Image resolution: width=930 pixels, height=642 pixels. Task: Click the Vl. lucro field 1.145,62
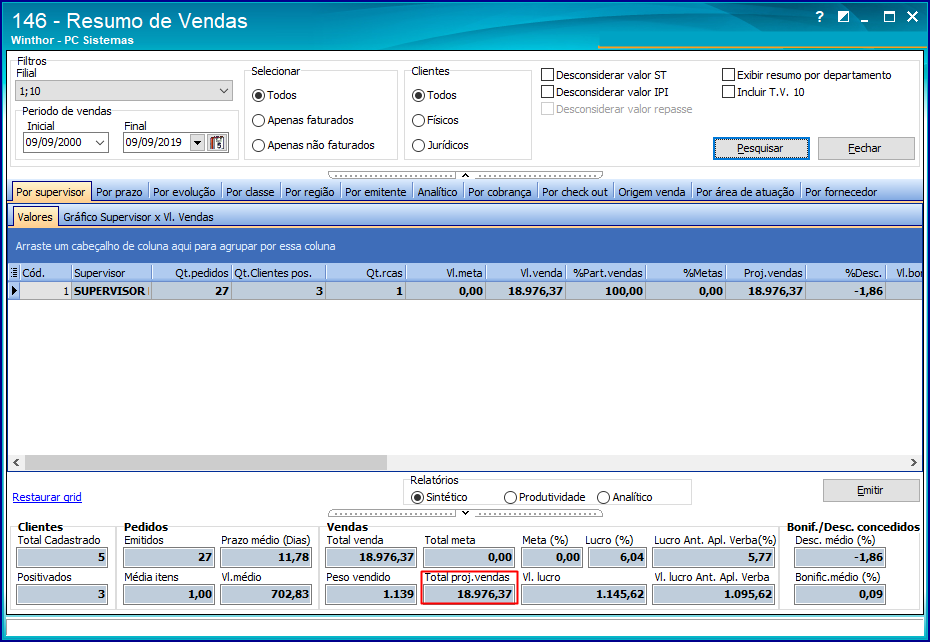coord(584,594)
